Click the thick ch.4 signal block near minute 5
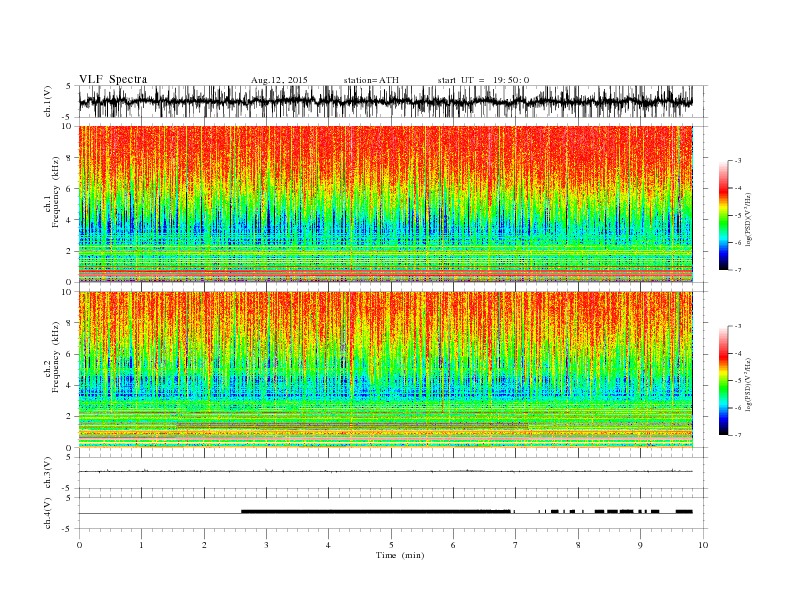The width and height of the screenshot is (792, 612). pyautogui.click(x=376, y=511)
